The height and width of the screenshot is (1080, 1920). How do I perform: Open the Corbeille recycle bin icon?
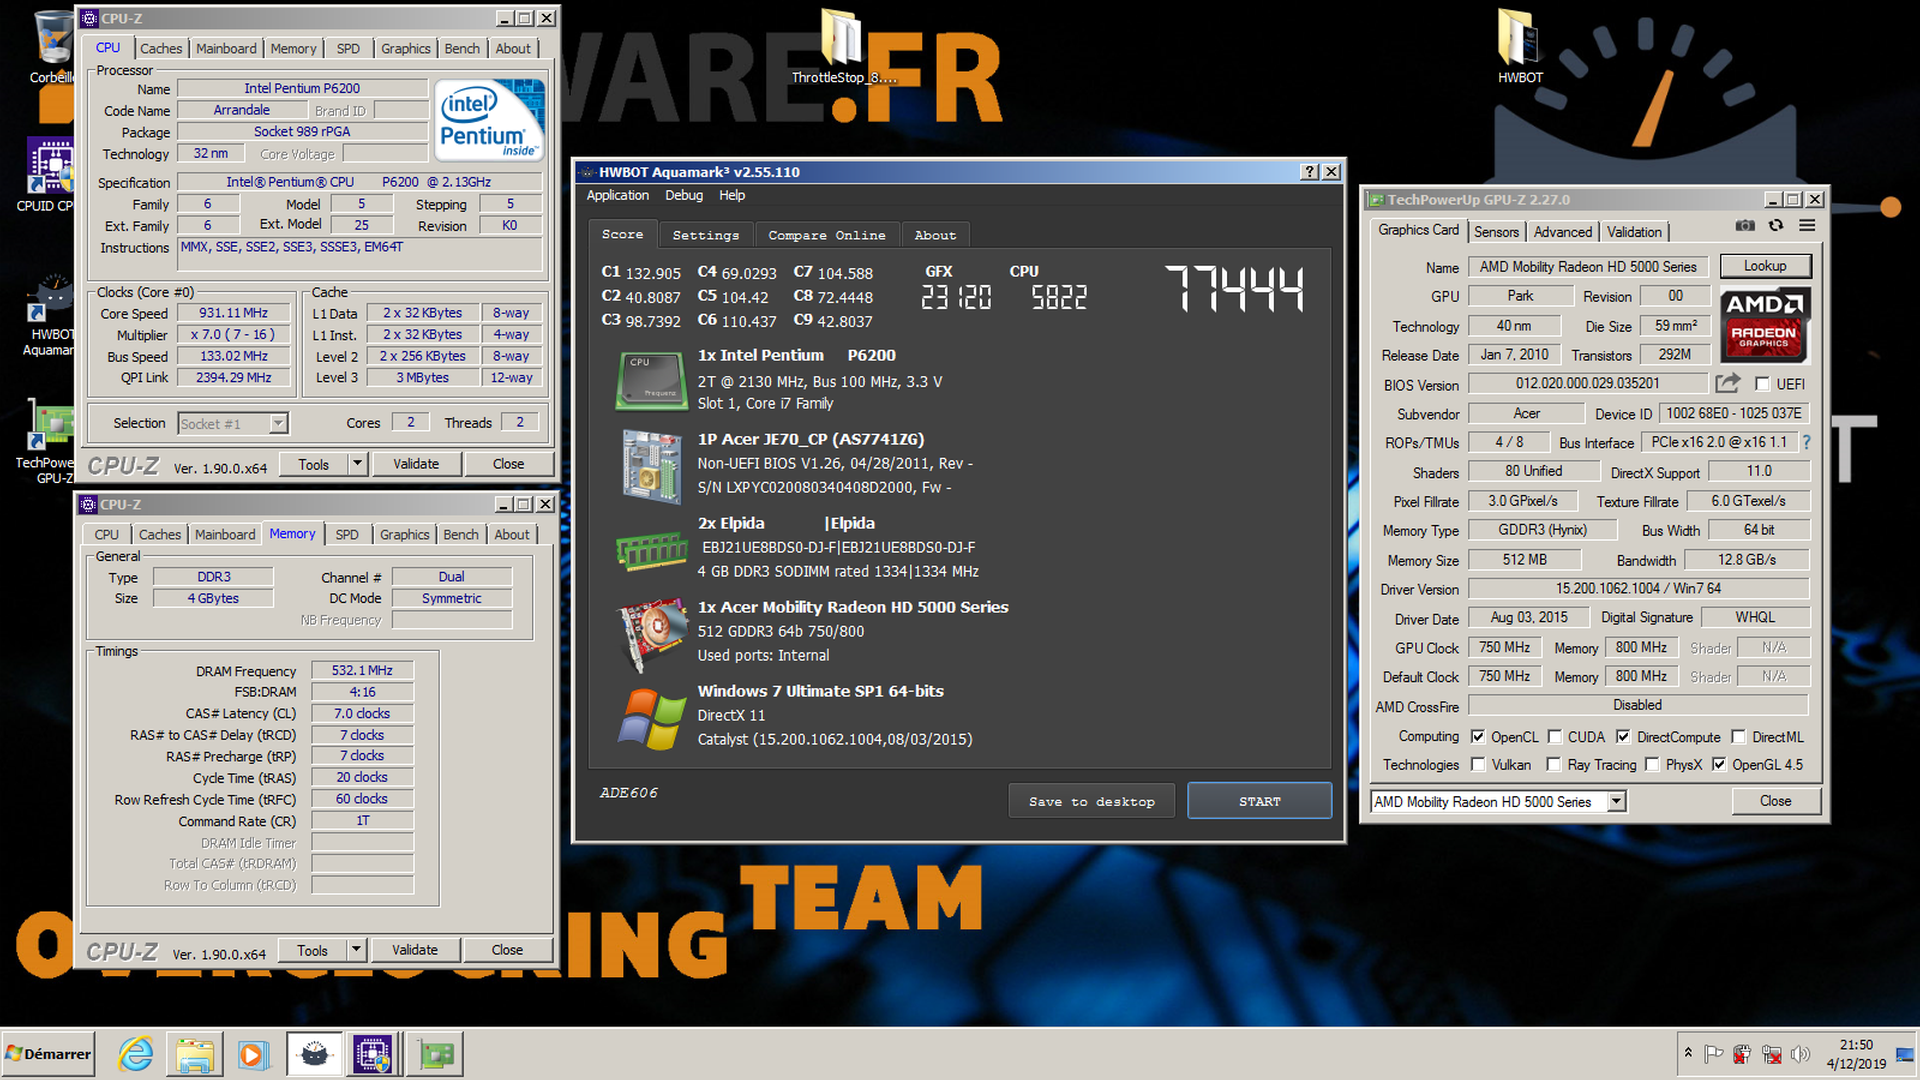click(52, 47)
